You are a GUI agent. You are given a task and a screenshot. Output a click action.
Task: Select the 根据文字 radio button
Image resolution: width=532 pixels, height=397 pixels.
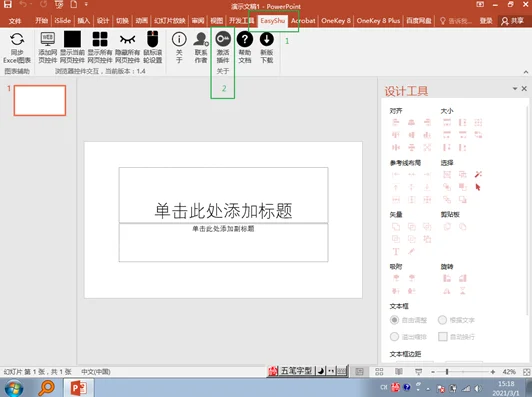tap(442, 320)
